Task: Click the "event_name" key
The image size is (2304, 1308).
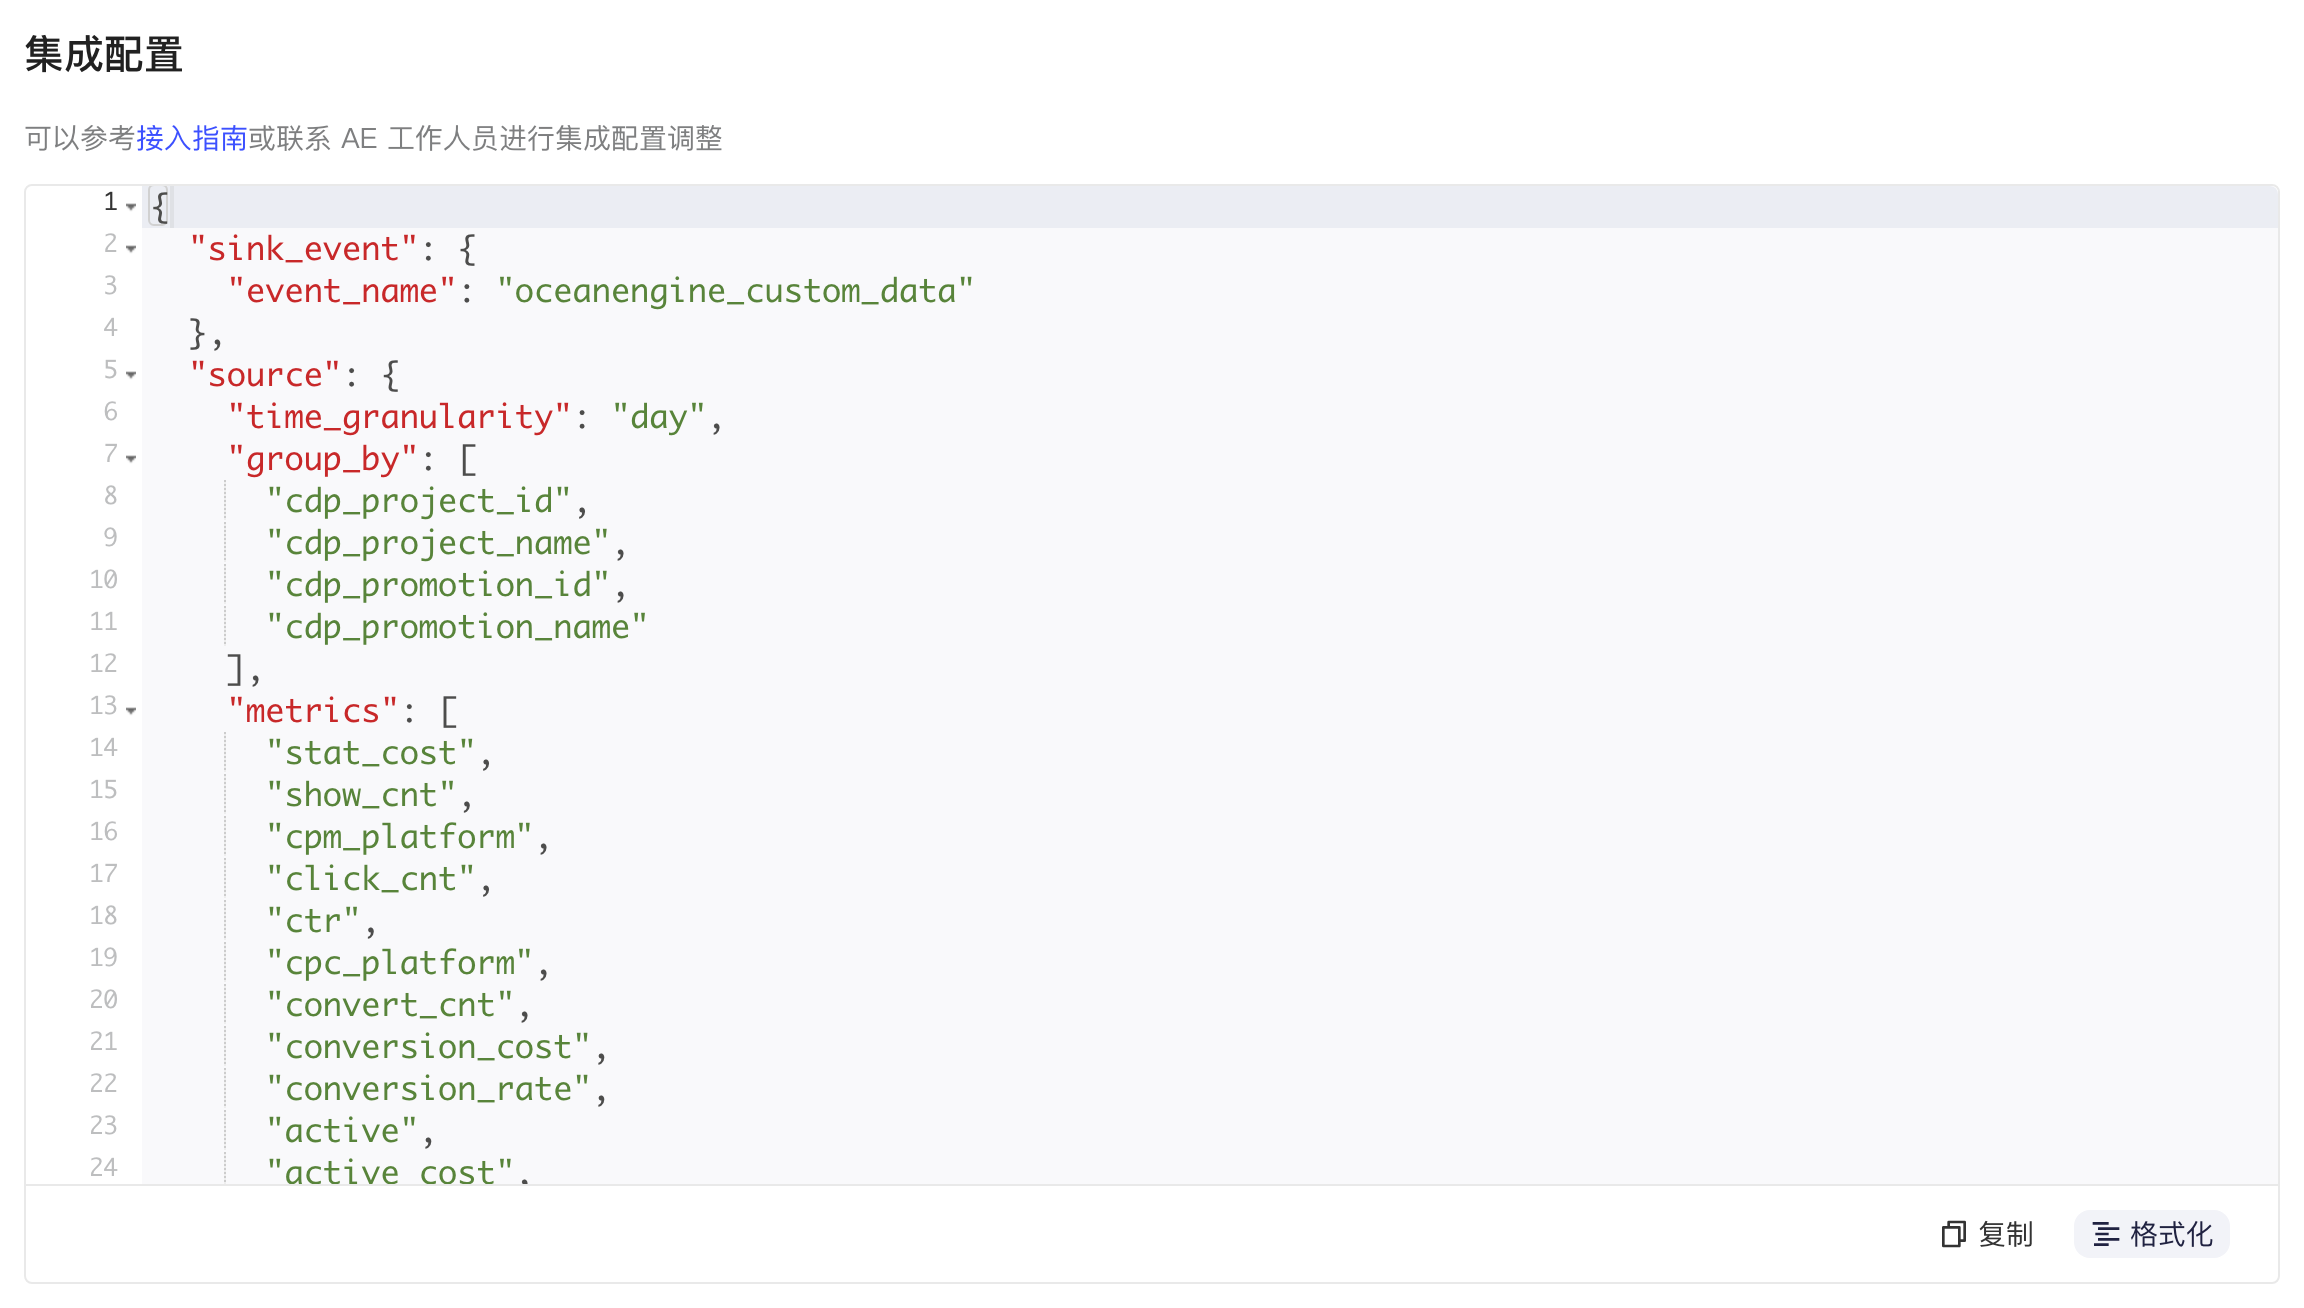Action: (341, 290)
